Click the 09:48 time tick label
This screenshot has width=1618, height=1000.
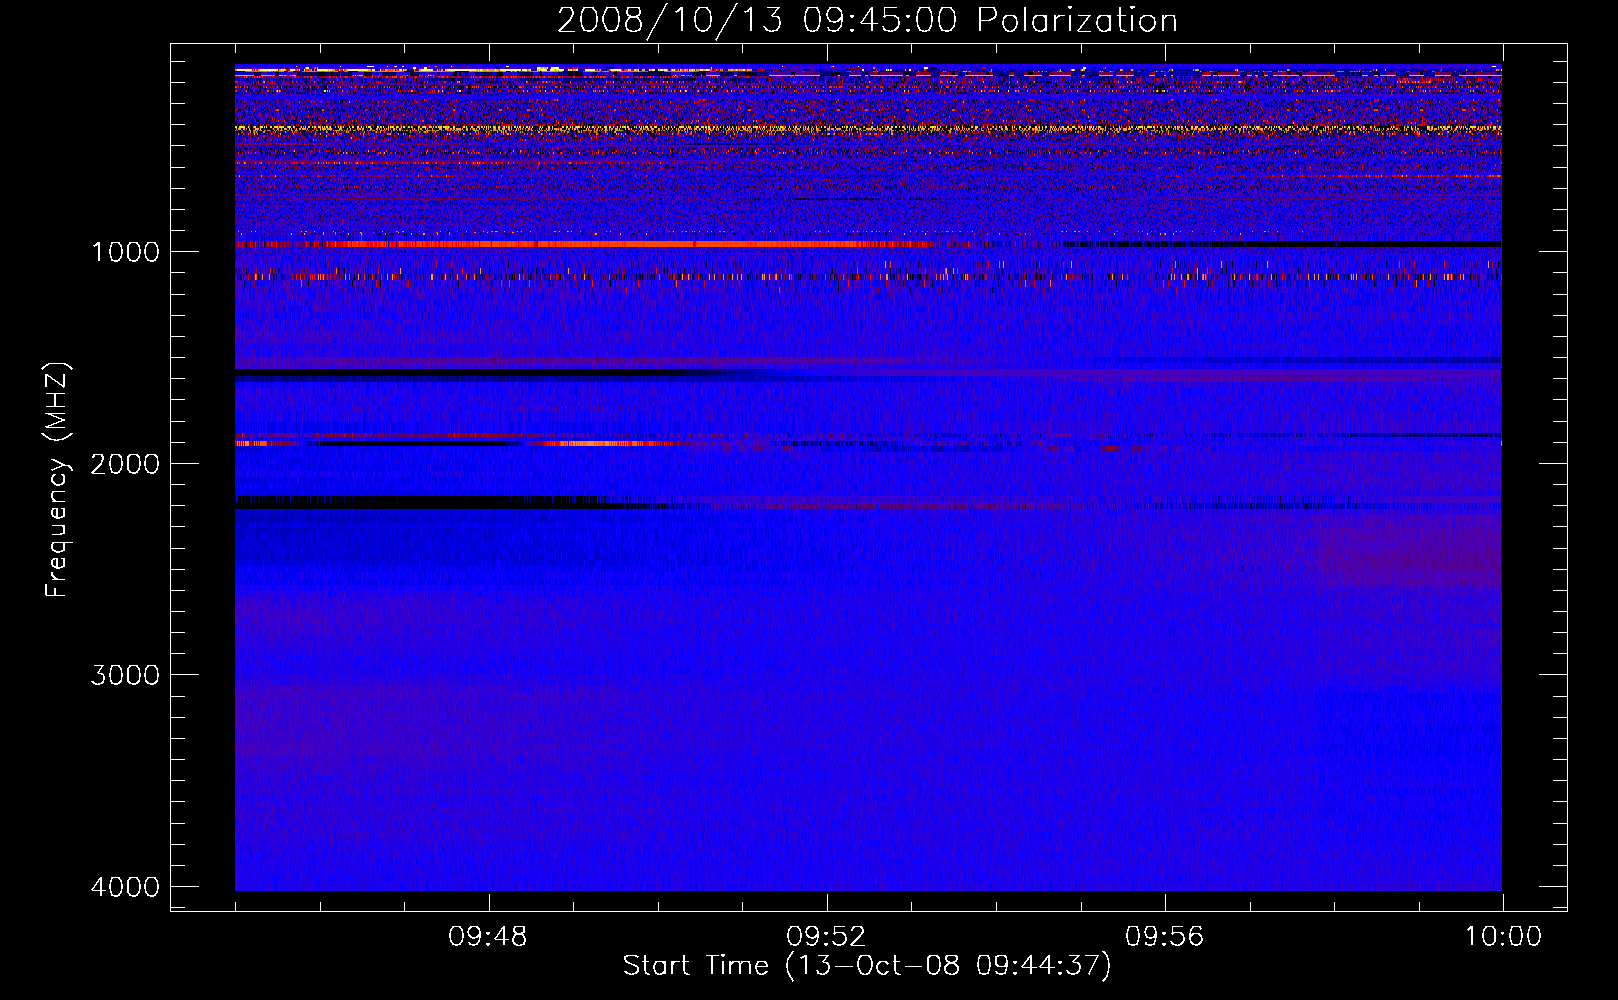click(x=488, y=937)
